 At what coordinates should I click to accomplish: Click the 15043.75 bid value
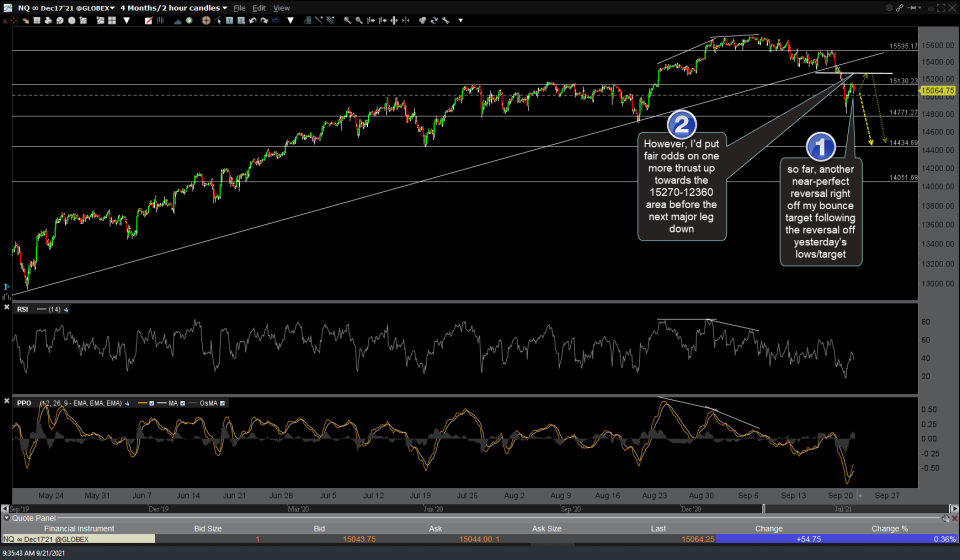(359, 539)
